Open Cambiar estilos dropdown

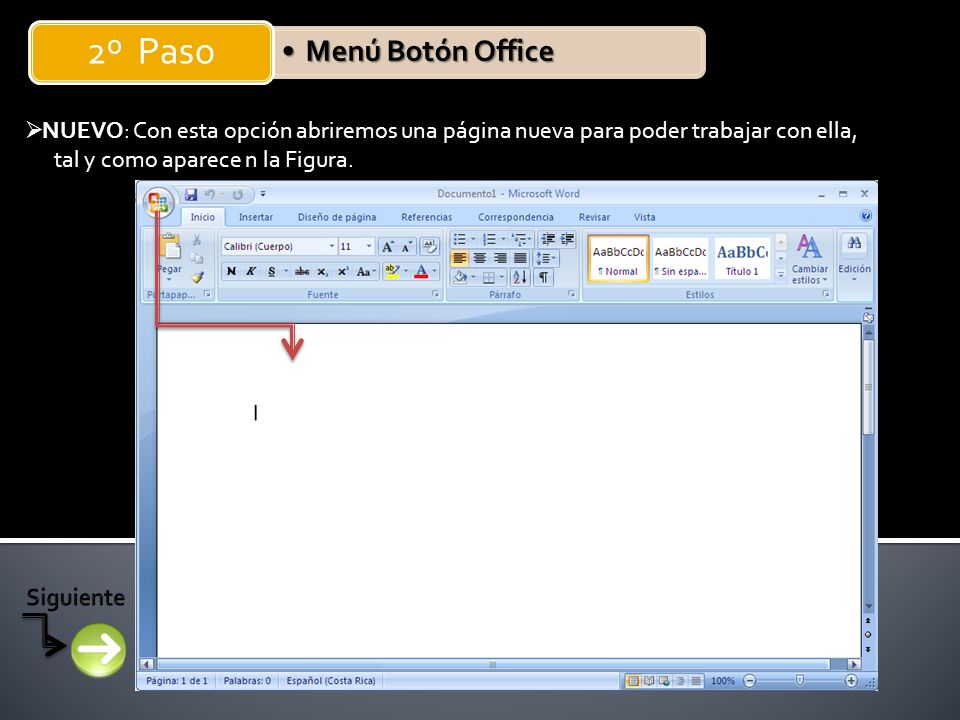[x=809, y=260]
